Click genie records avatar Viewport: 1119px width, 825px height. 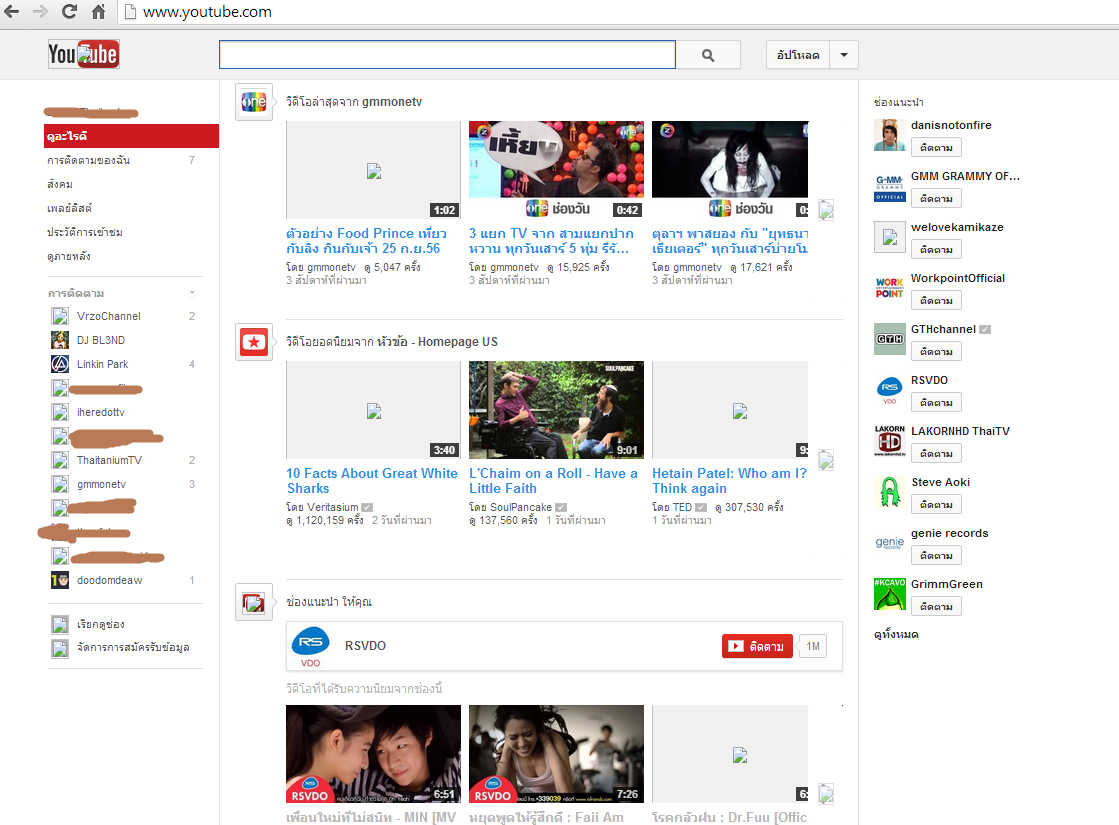890,544
